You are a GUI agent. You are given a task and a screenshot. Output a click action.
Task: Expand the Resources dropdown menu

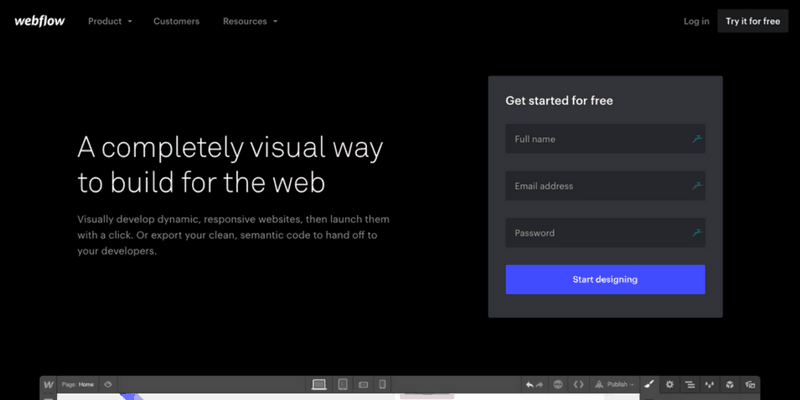point(250,21)
